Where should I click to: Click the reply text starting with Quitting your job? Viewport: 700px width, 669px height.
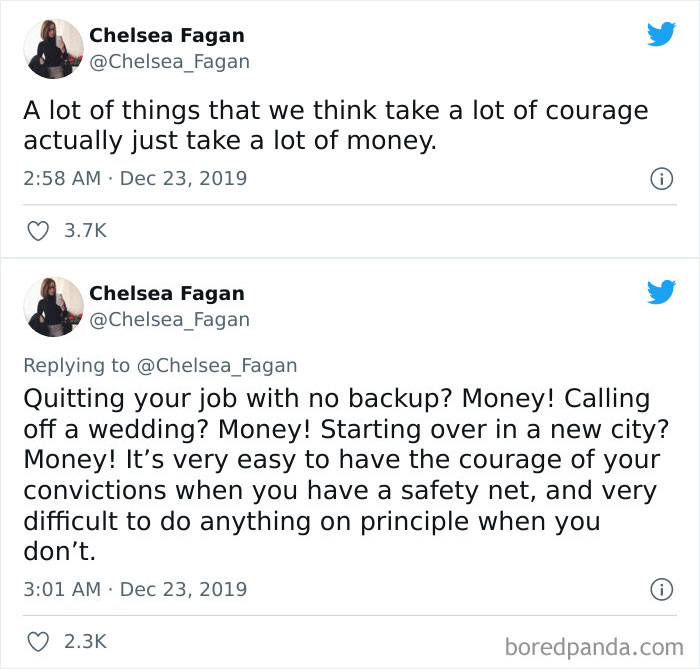[x=340, y=475]
